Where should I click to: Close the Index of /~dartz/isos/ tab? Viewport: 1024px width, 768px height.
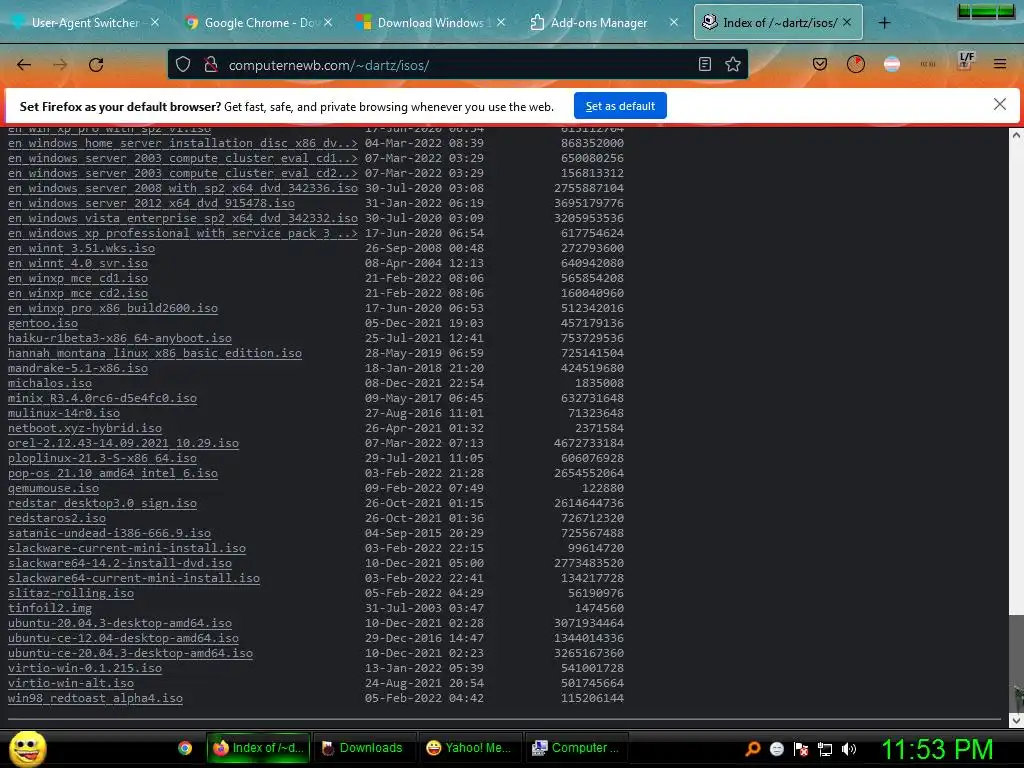coord(847,22)
